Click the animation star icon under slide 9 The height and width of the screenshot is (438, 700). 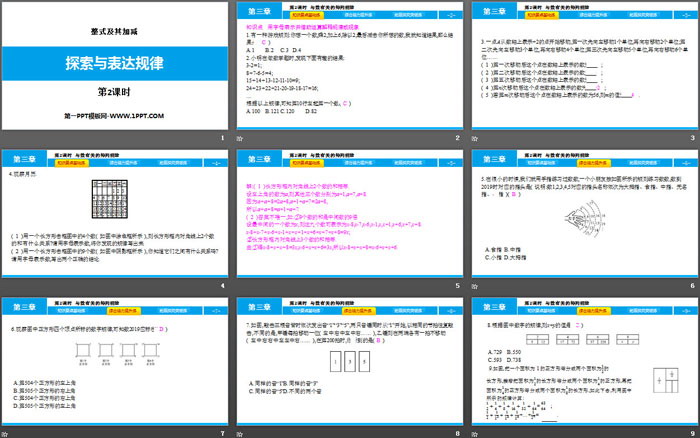[x=475, y=434]
